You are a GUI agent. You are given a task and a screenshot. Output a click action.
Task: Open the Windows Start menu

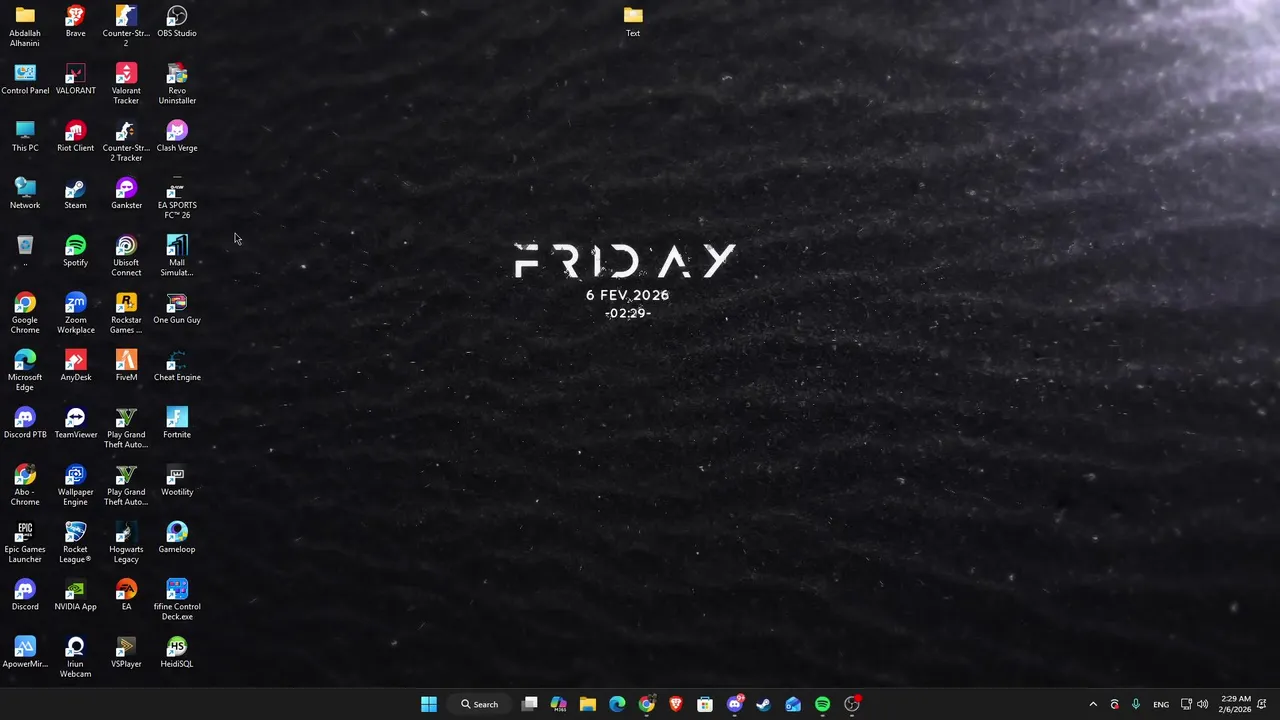(x=429, y=704)
